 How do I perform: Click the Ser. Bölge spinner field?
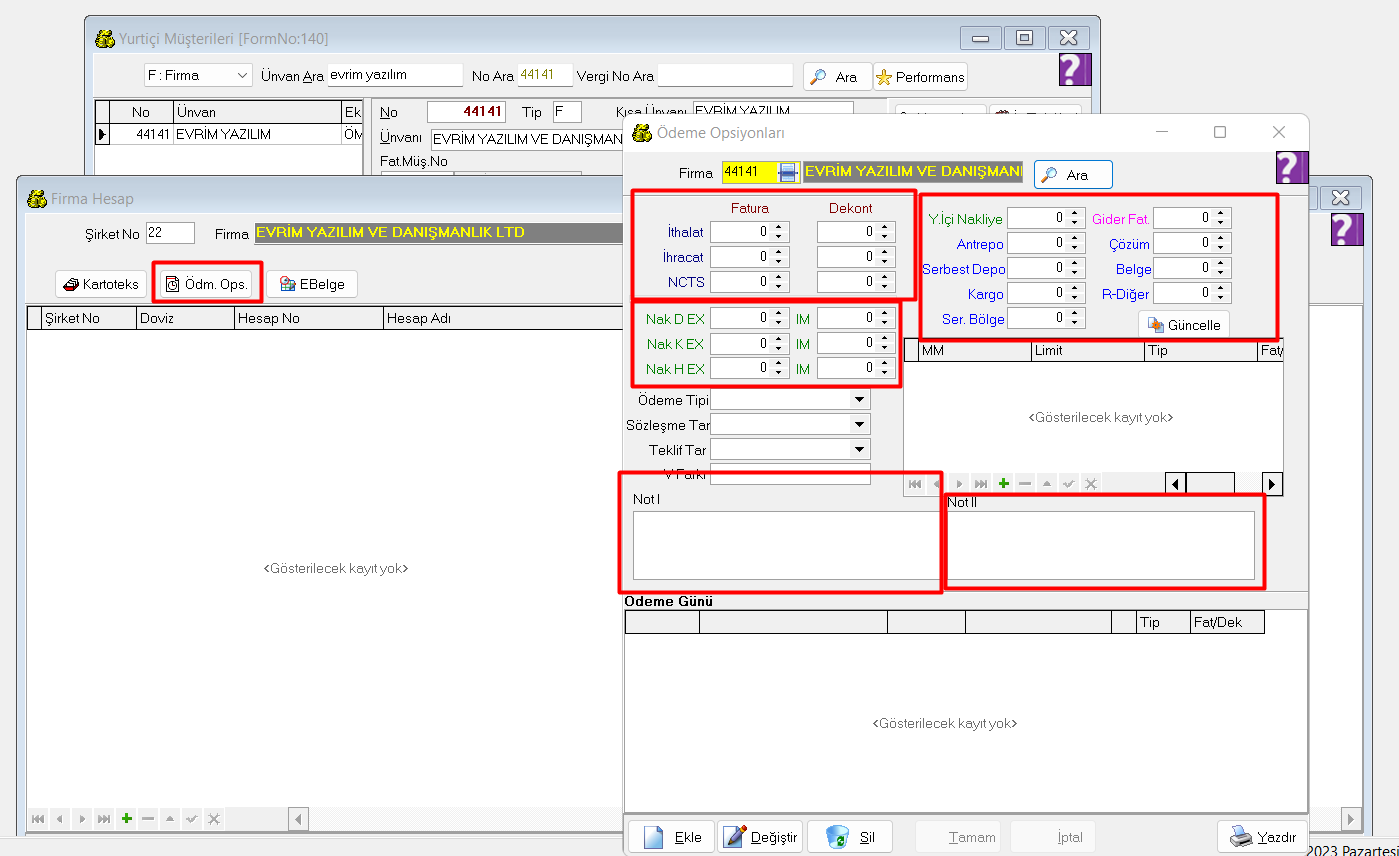[x=1046, y=318]
